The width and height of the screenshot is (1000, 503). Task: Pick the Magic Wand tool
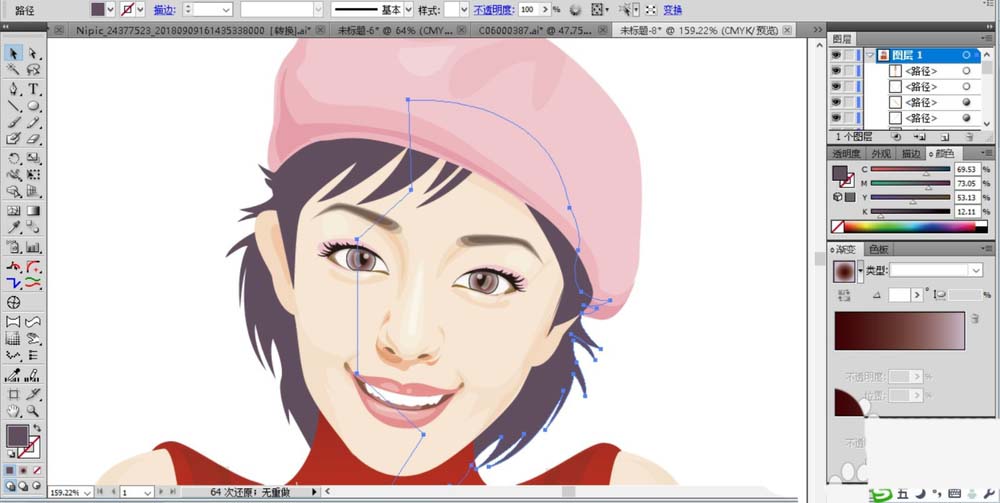(x=13, y=69)
